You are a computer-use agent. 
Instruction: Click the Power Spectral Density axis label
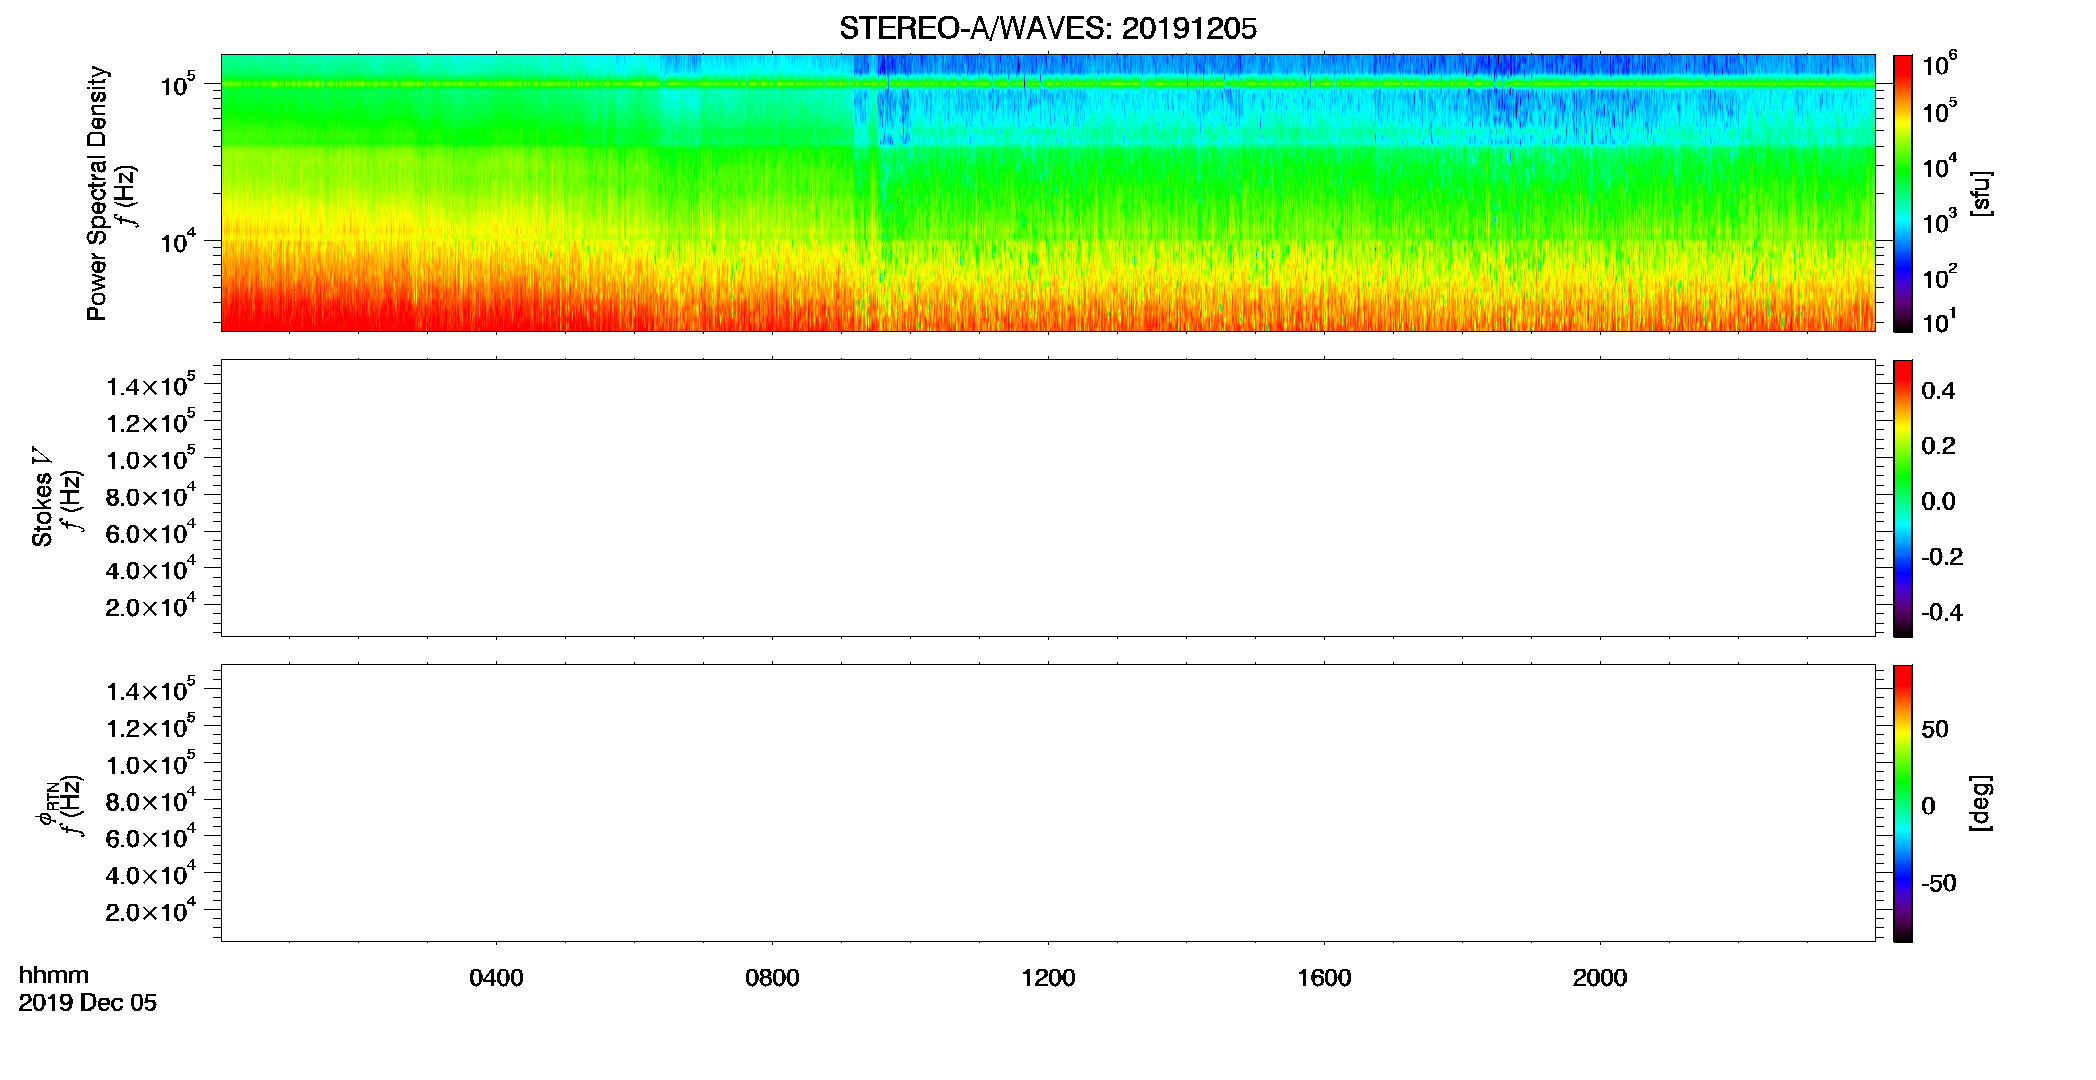(x=96, y=193)
